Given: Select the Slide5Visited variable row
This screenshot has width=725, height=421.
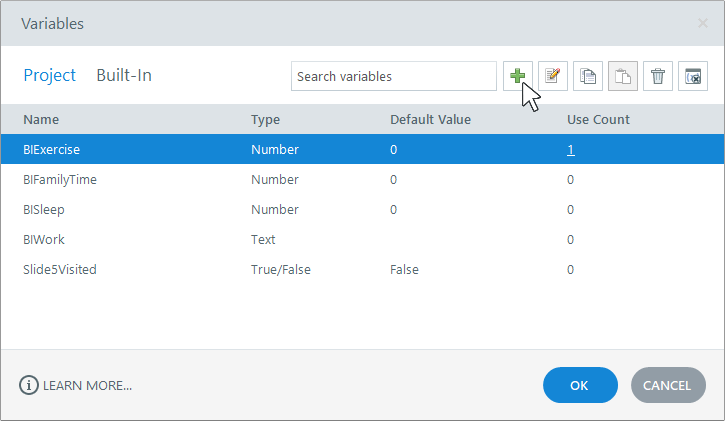Looking at the screenshot, I should click(x=362, y=269).
